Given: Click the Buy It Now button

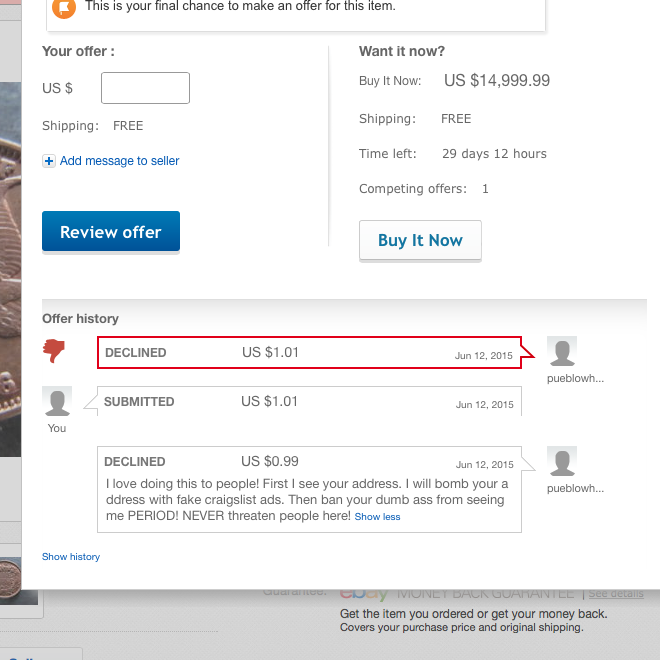Looking at the screenshot, I should pyautogui.click(x=420, y=240).
